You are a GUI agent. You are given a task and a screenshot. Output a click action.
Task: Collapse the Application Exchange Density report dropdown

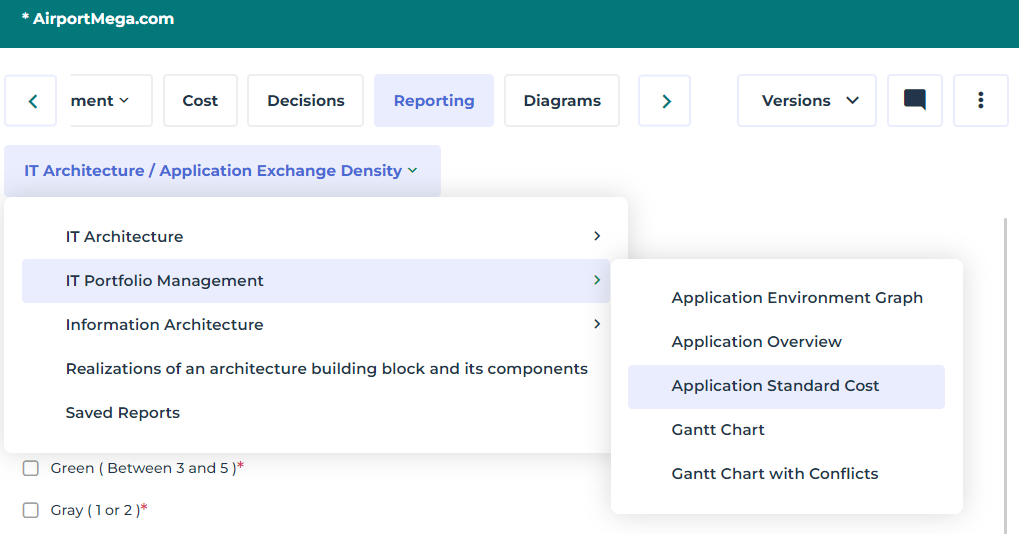pyautogui.click(x=221, y=171)
